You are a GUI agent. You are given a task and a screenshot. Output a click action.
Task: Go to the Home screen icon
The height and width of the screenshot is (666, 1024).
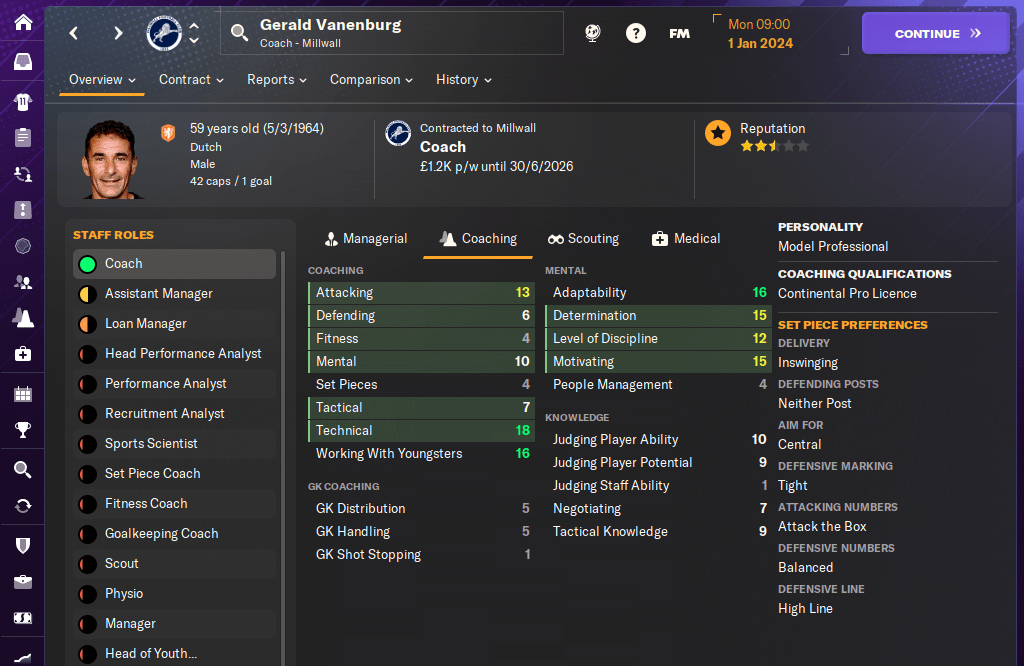point(23,22)
